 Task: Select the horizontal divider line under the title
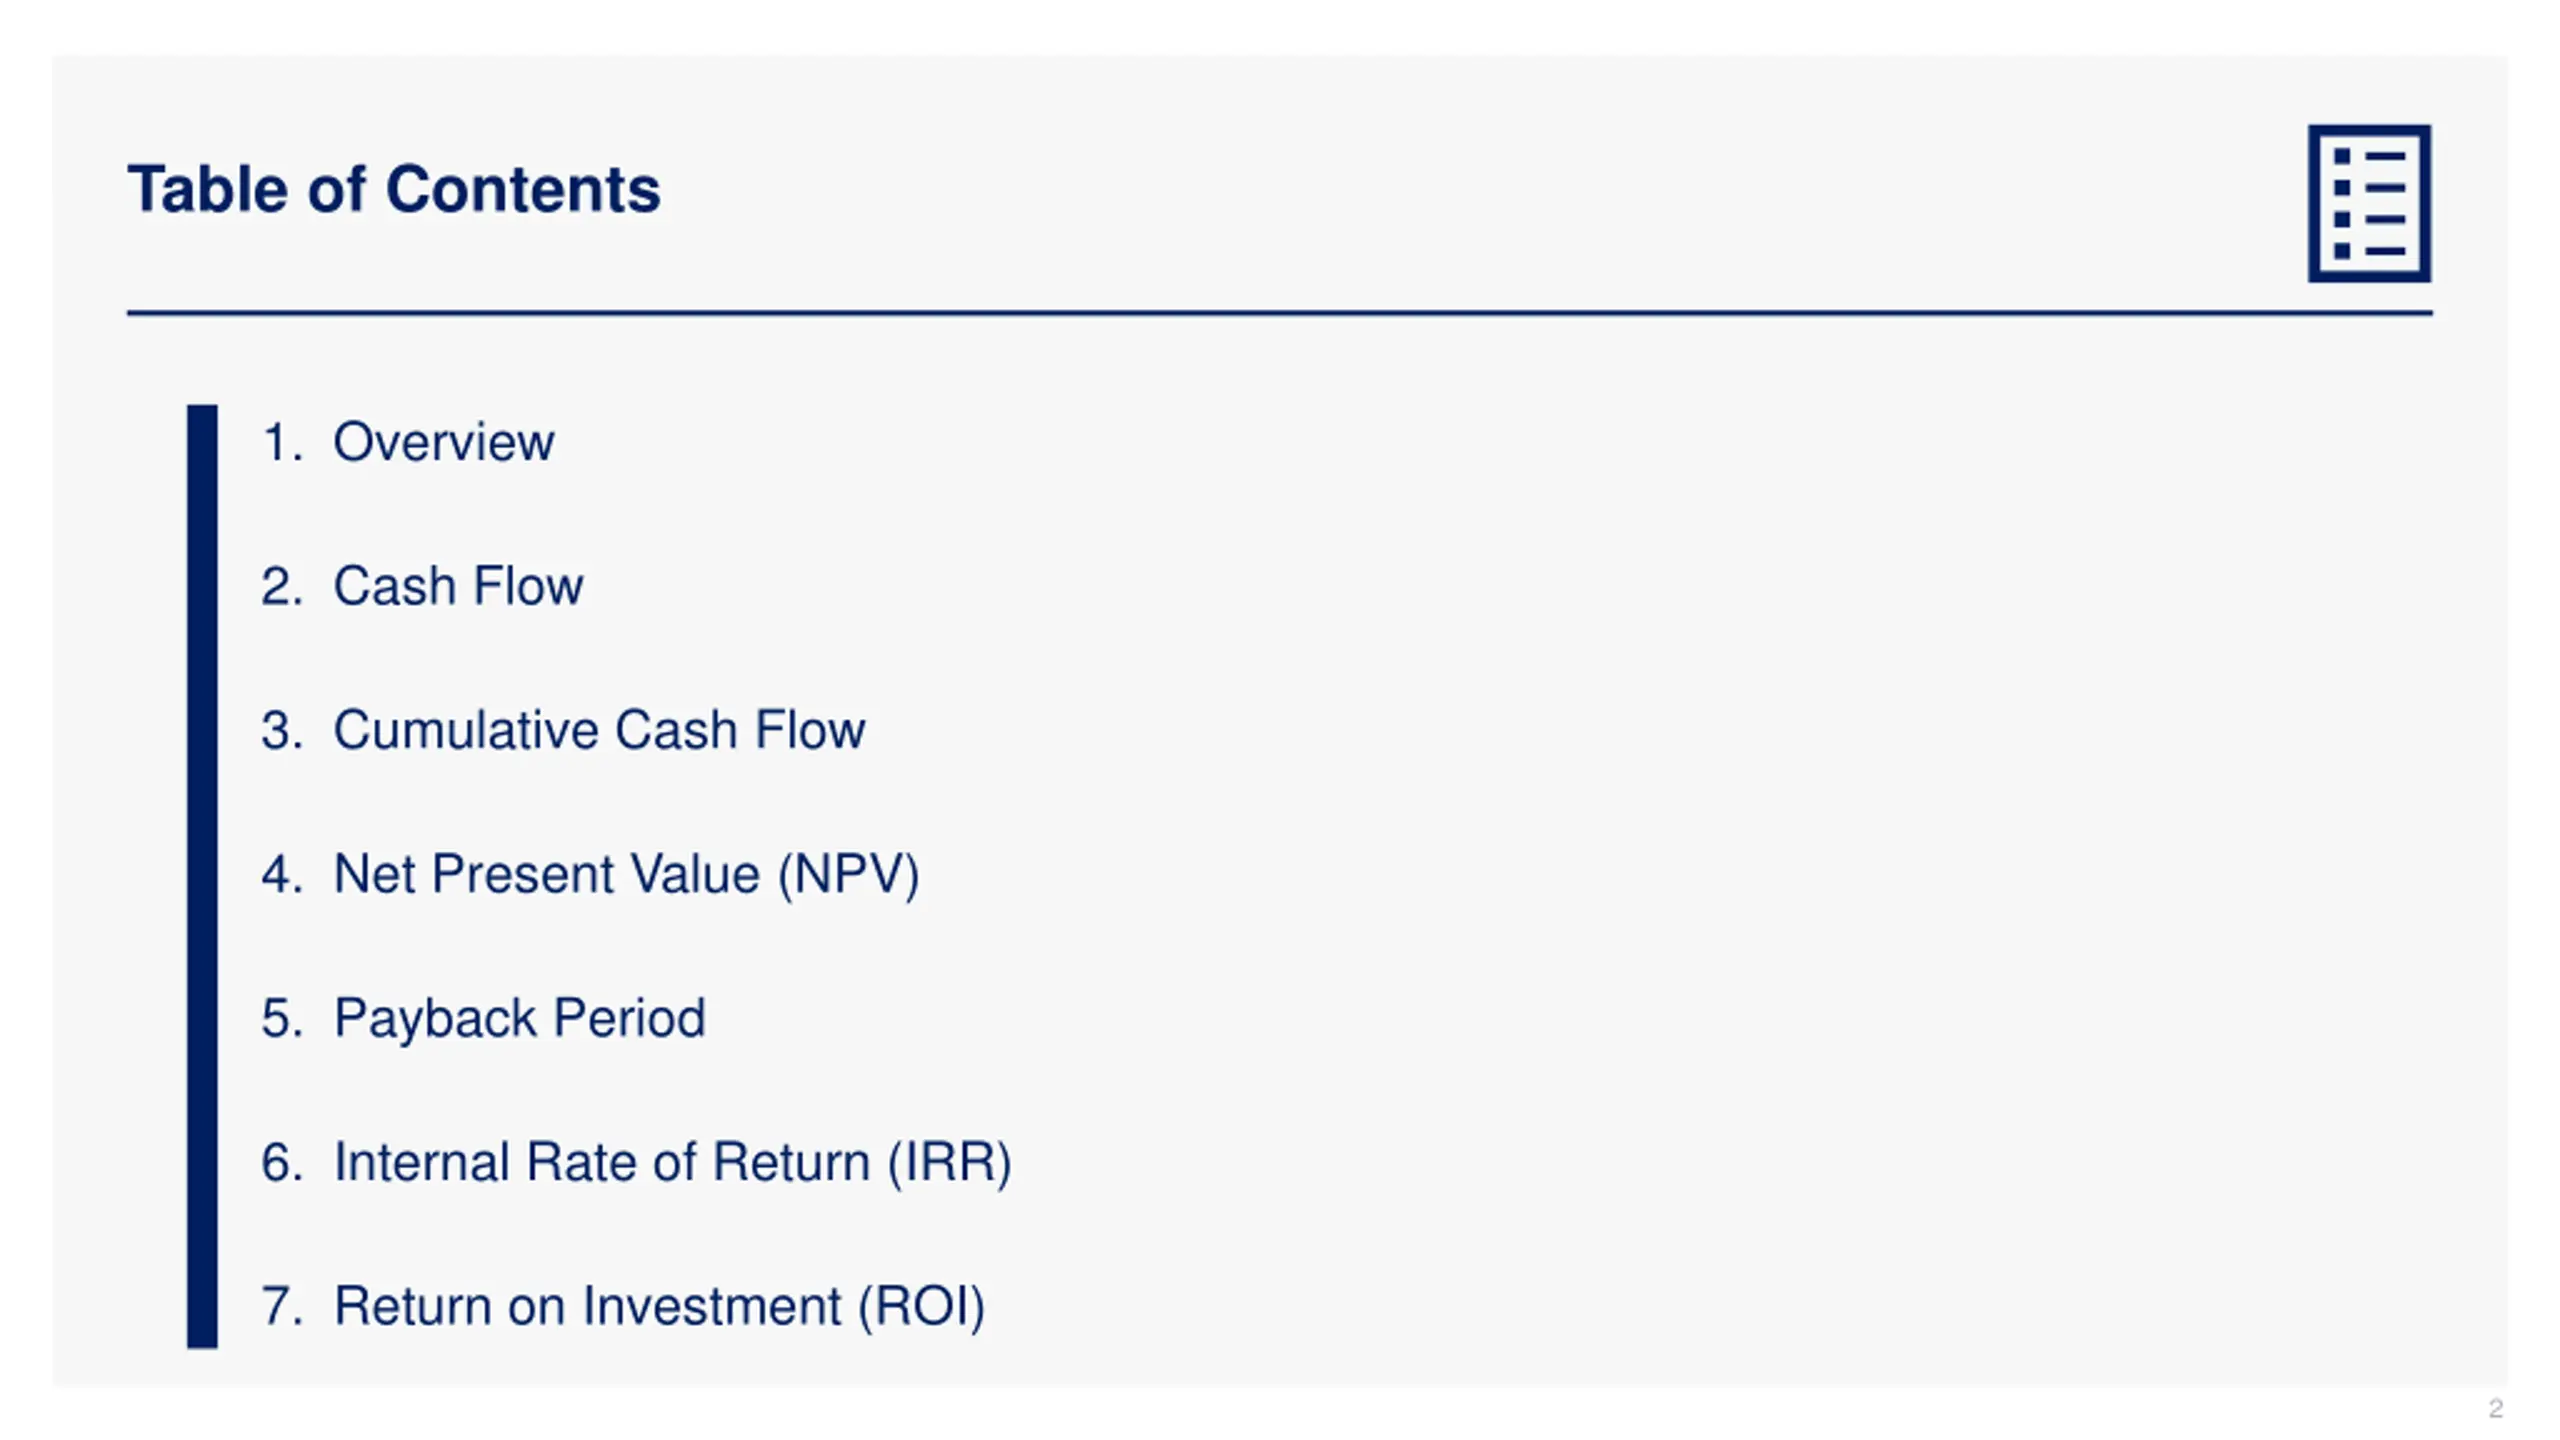coord(1279,313)
